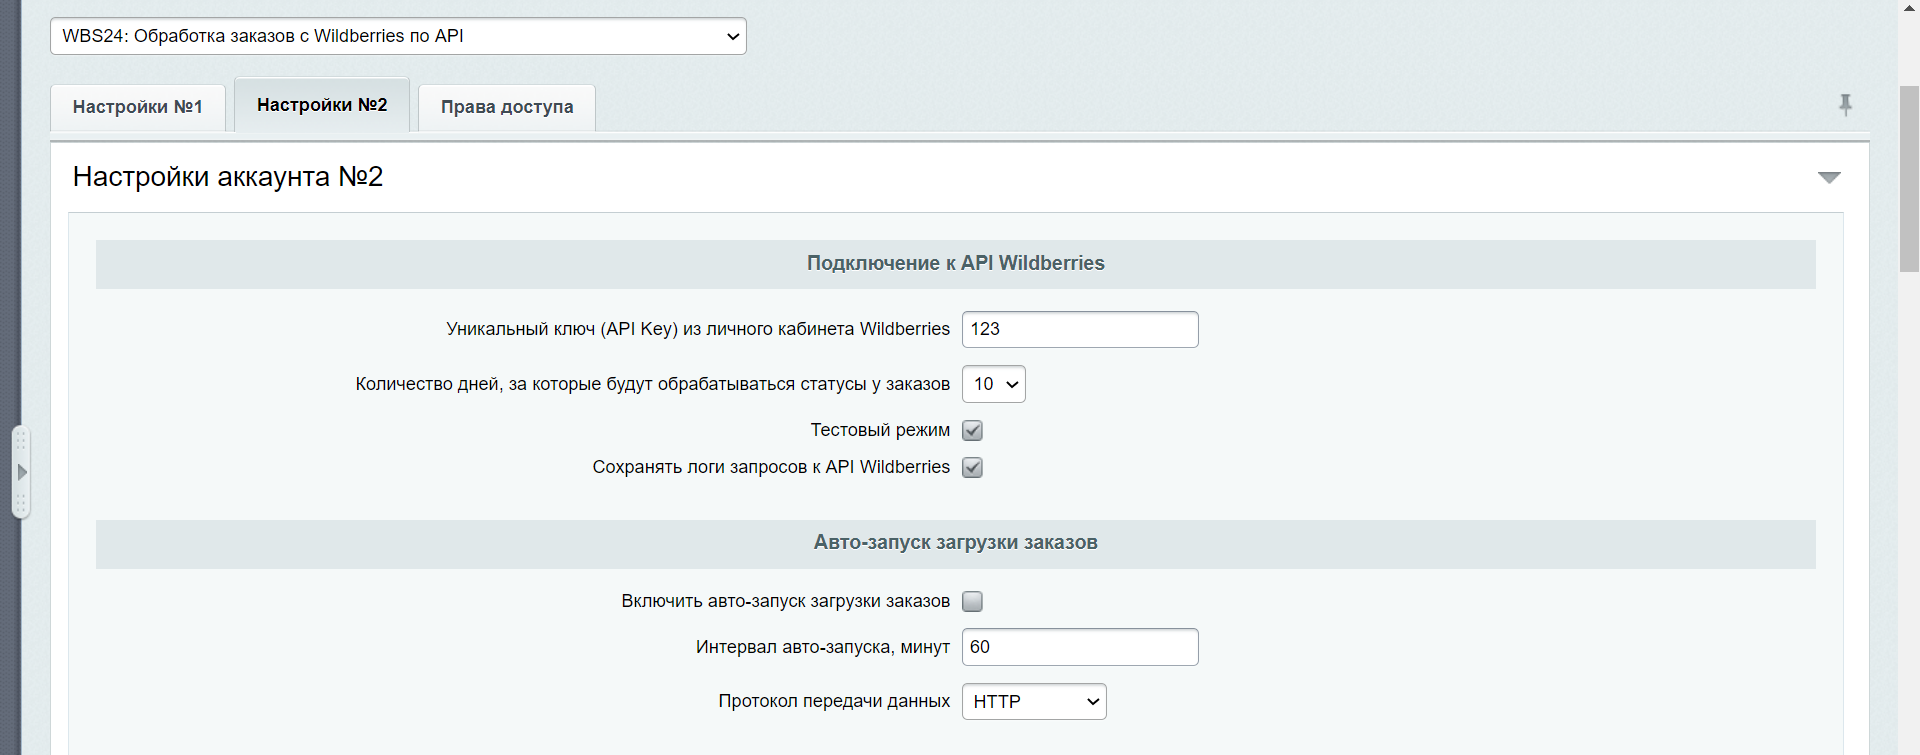Click the Уникальный ключ (API Key) label
Screen dimensions: 1920x755
(698, 329)
